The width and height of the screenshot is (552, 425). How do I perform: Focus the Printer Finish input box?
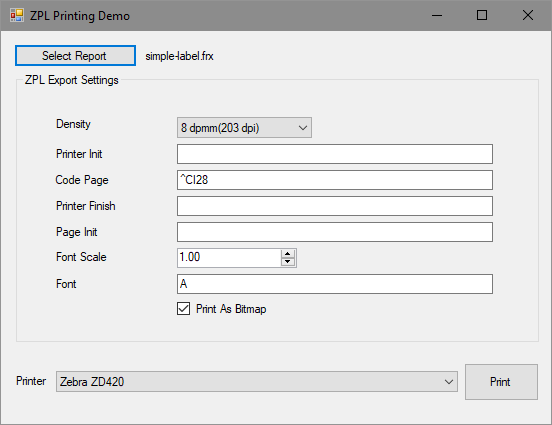click(x=335, y=206)
